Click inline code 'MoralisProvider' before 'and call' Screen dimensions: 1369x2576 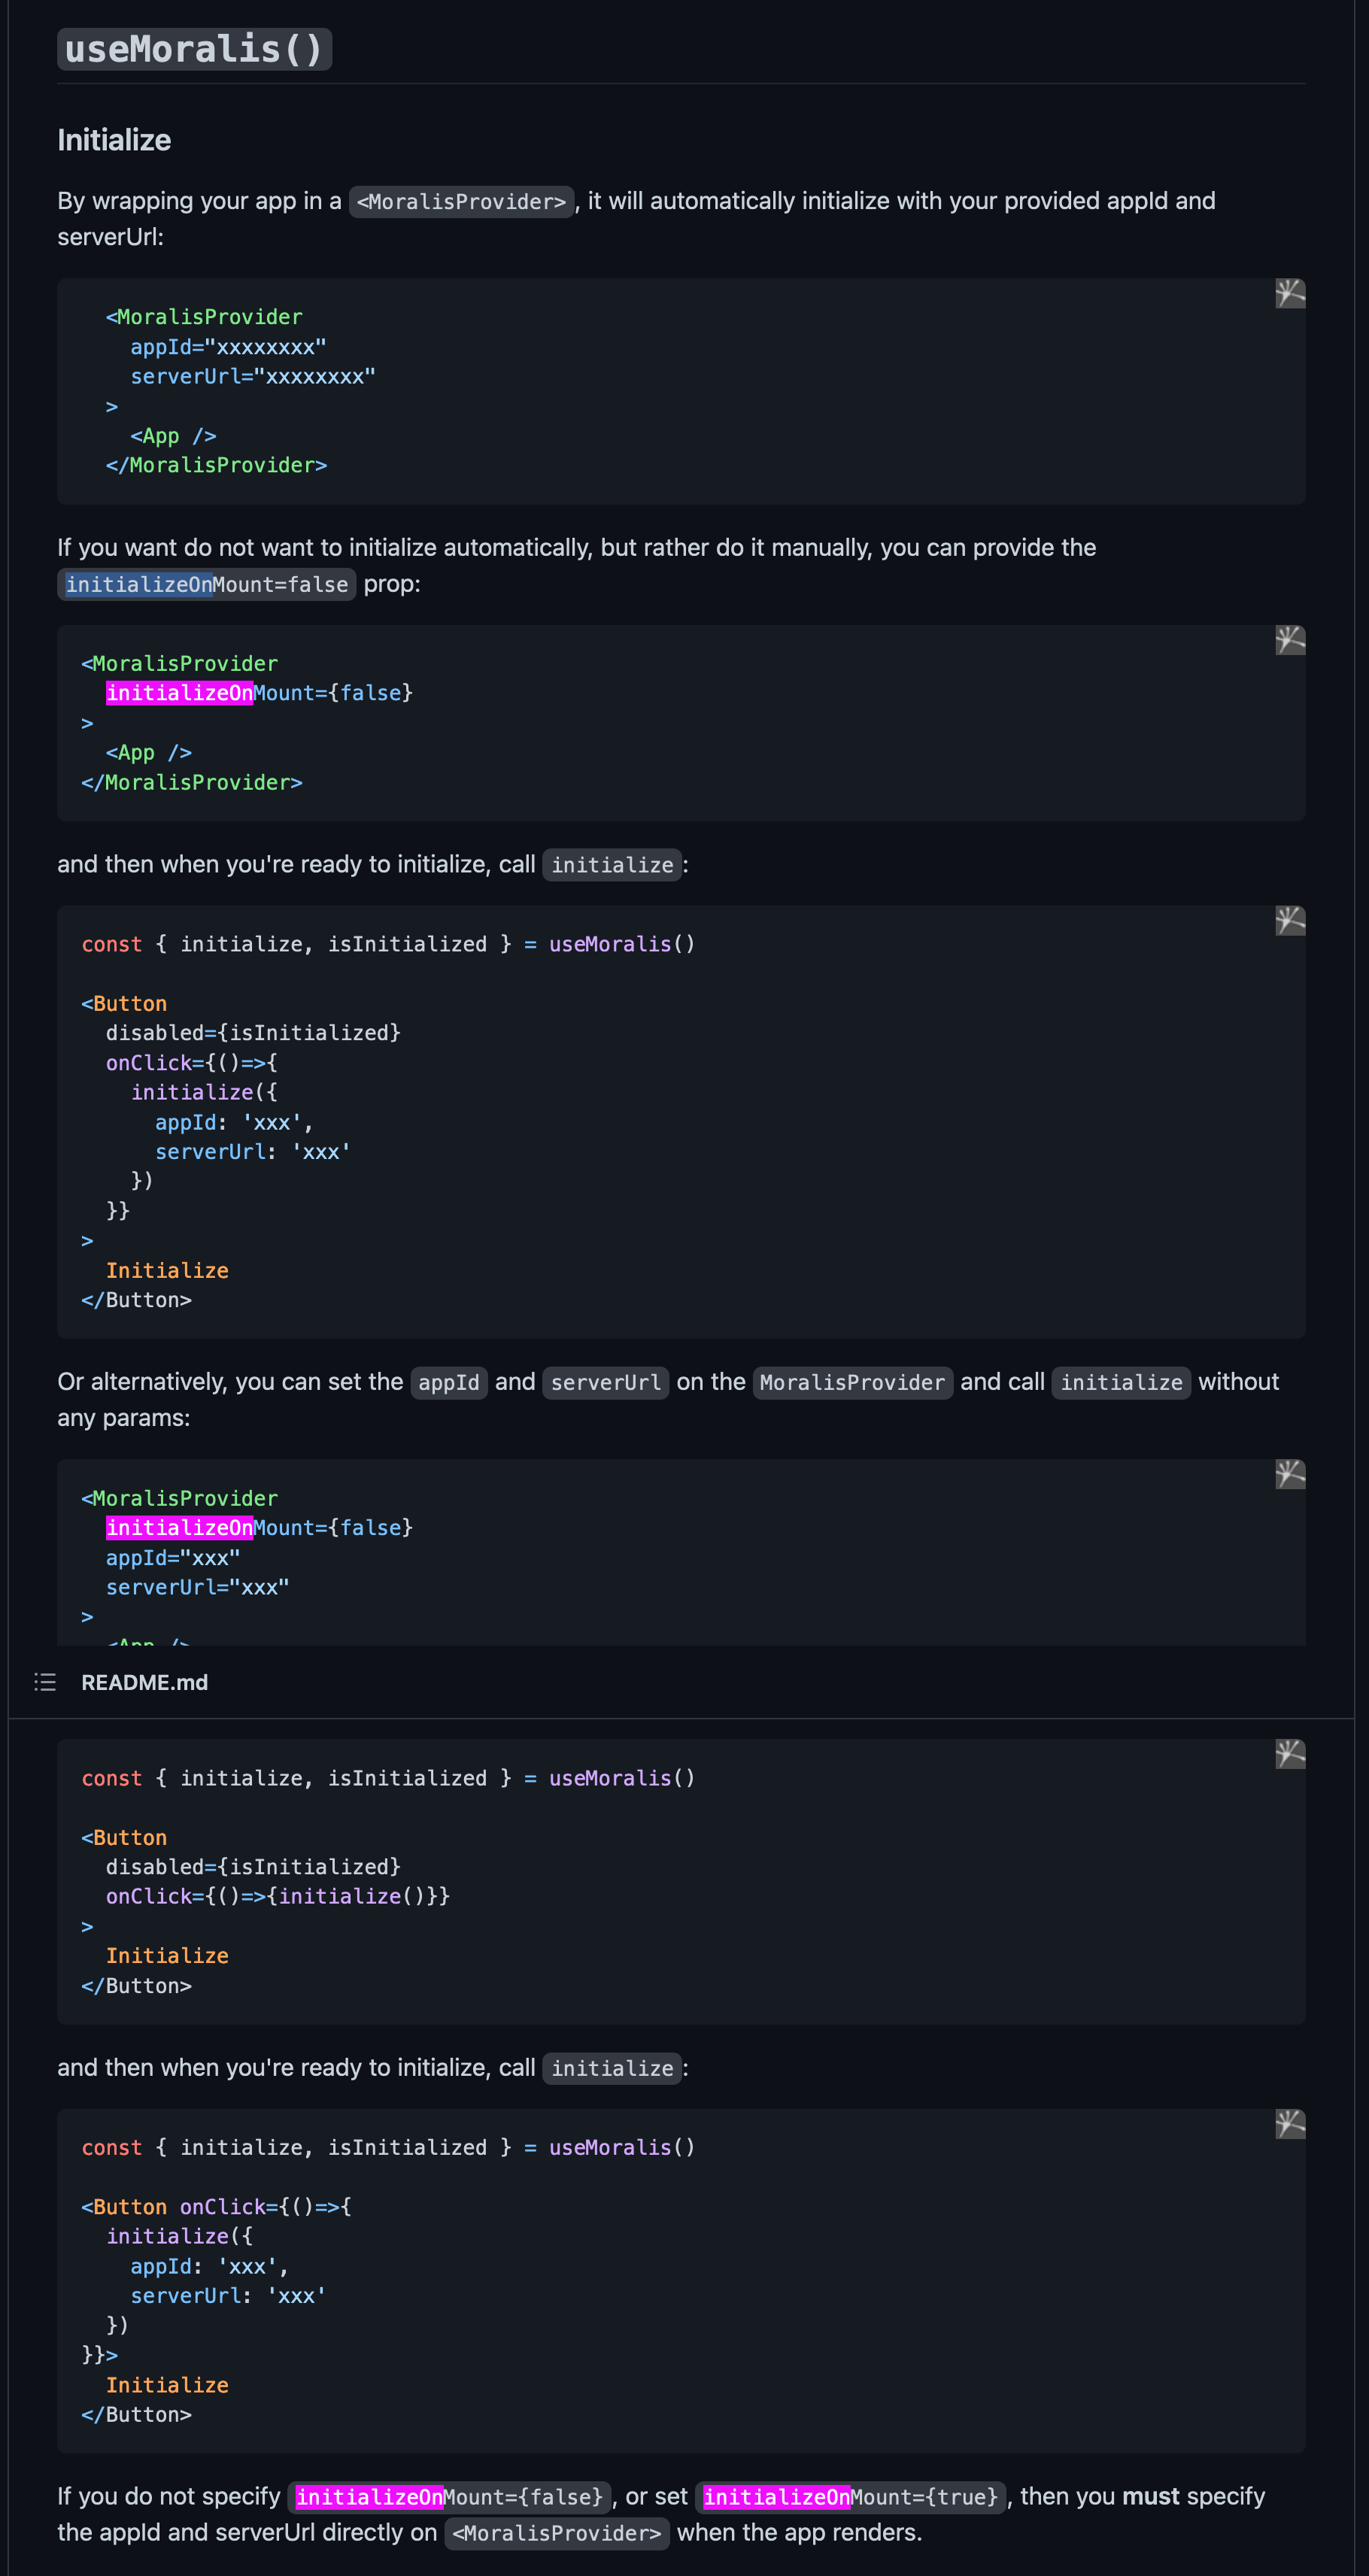[x=852, y=1382]
